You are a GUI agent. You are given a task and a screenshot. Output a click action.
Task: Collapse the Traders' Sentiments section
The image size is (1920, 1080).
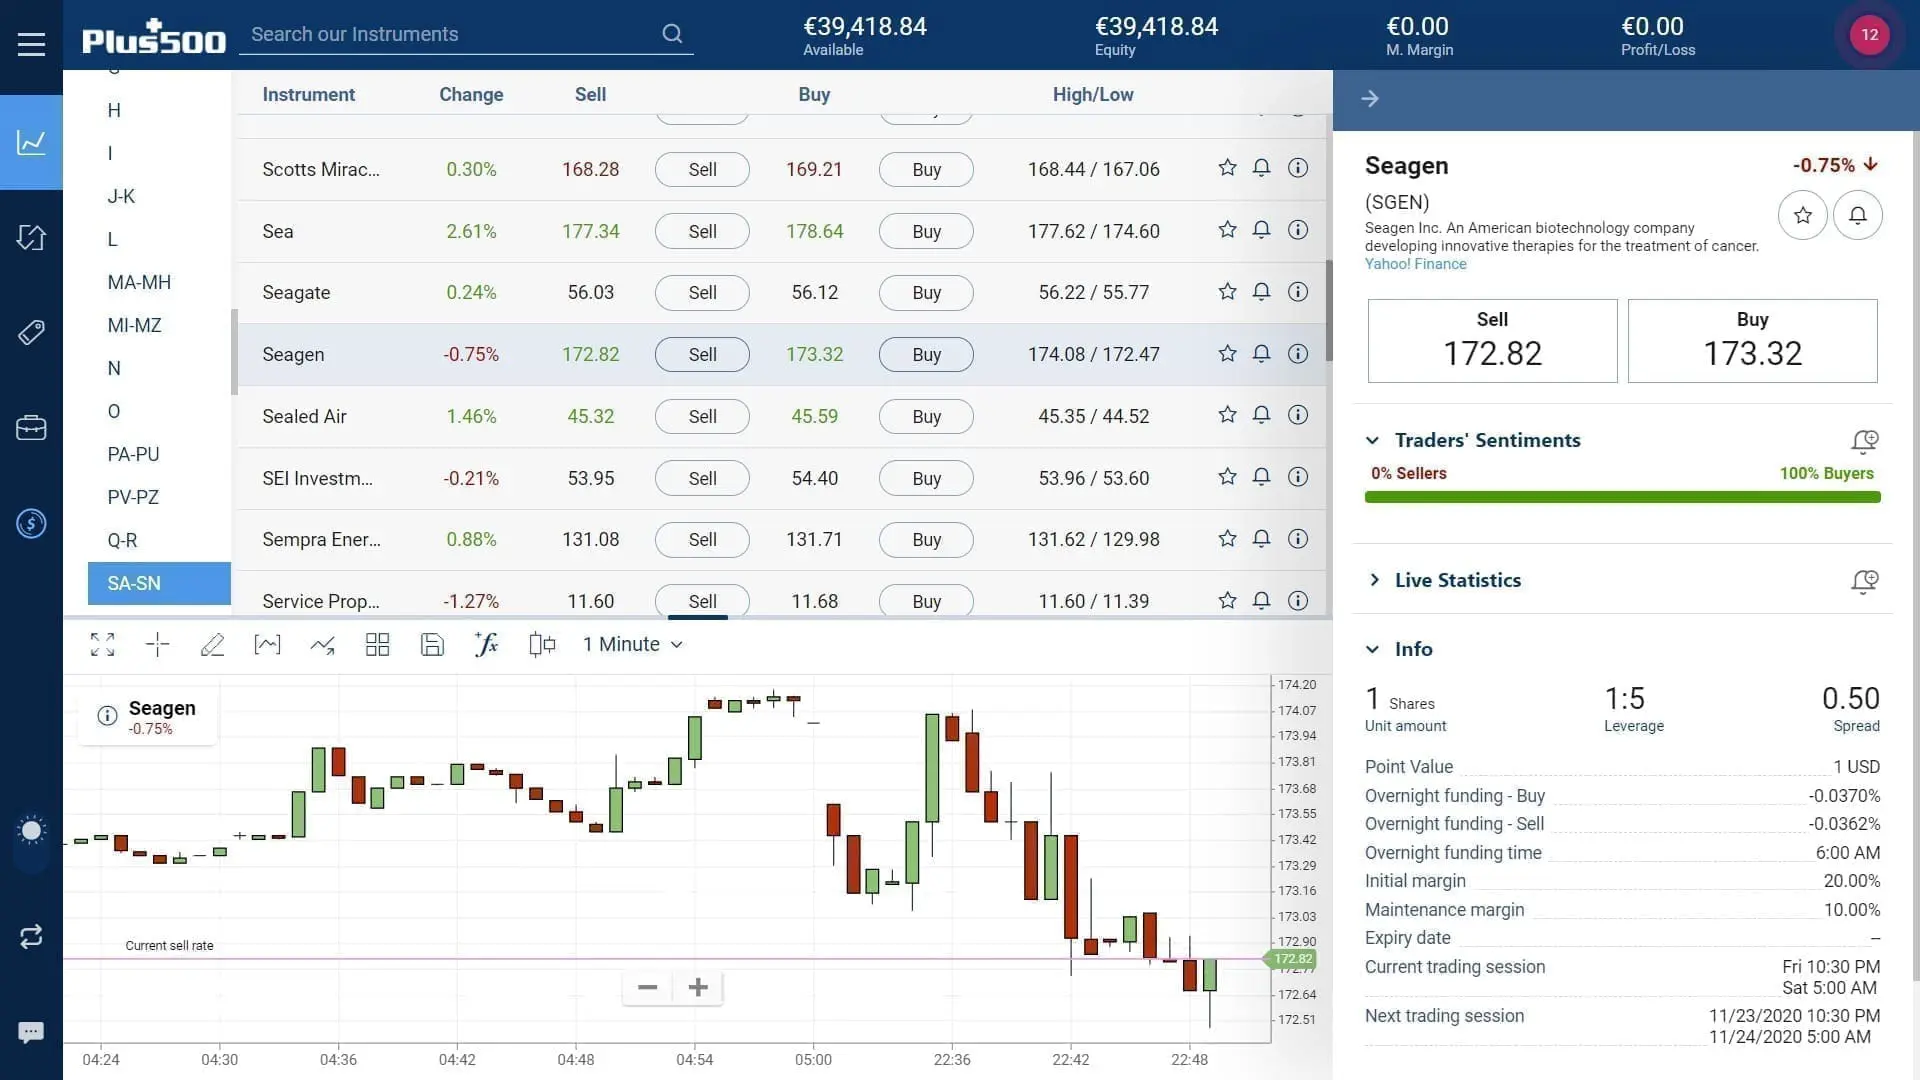(x=1372, y=440)
